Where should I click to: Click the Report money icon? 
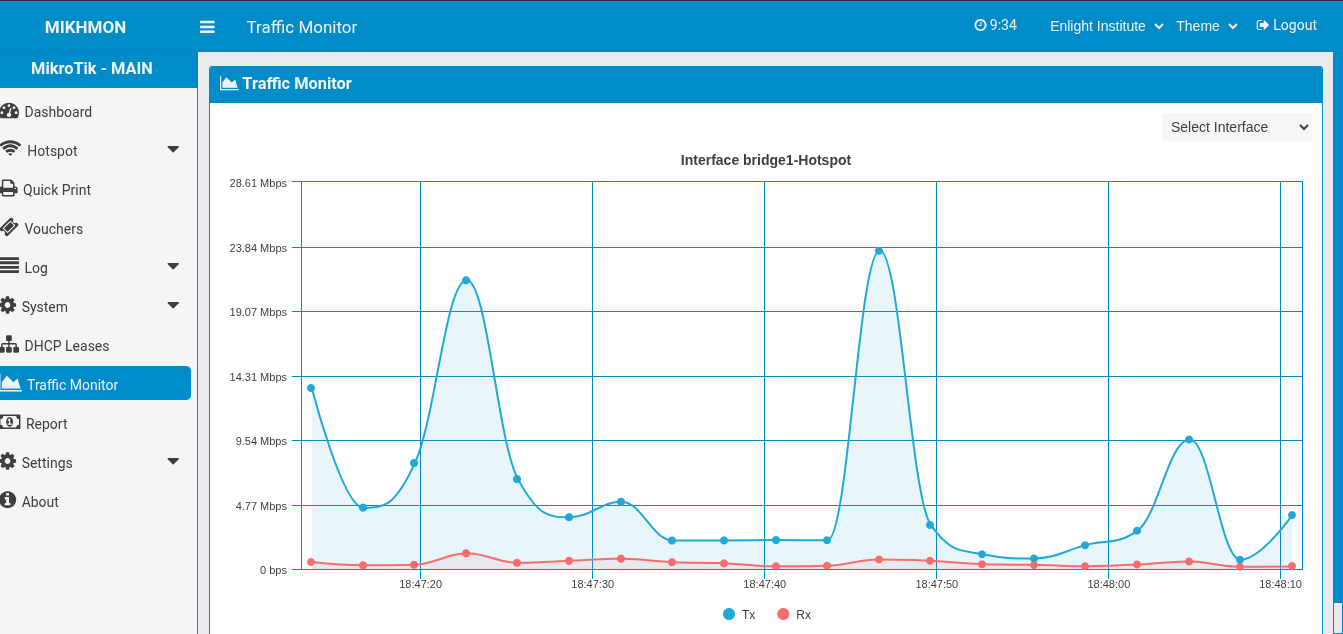click(x=10, y=422)
